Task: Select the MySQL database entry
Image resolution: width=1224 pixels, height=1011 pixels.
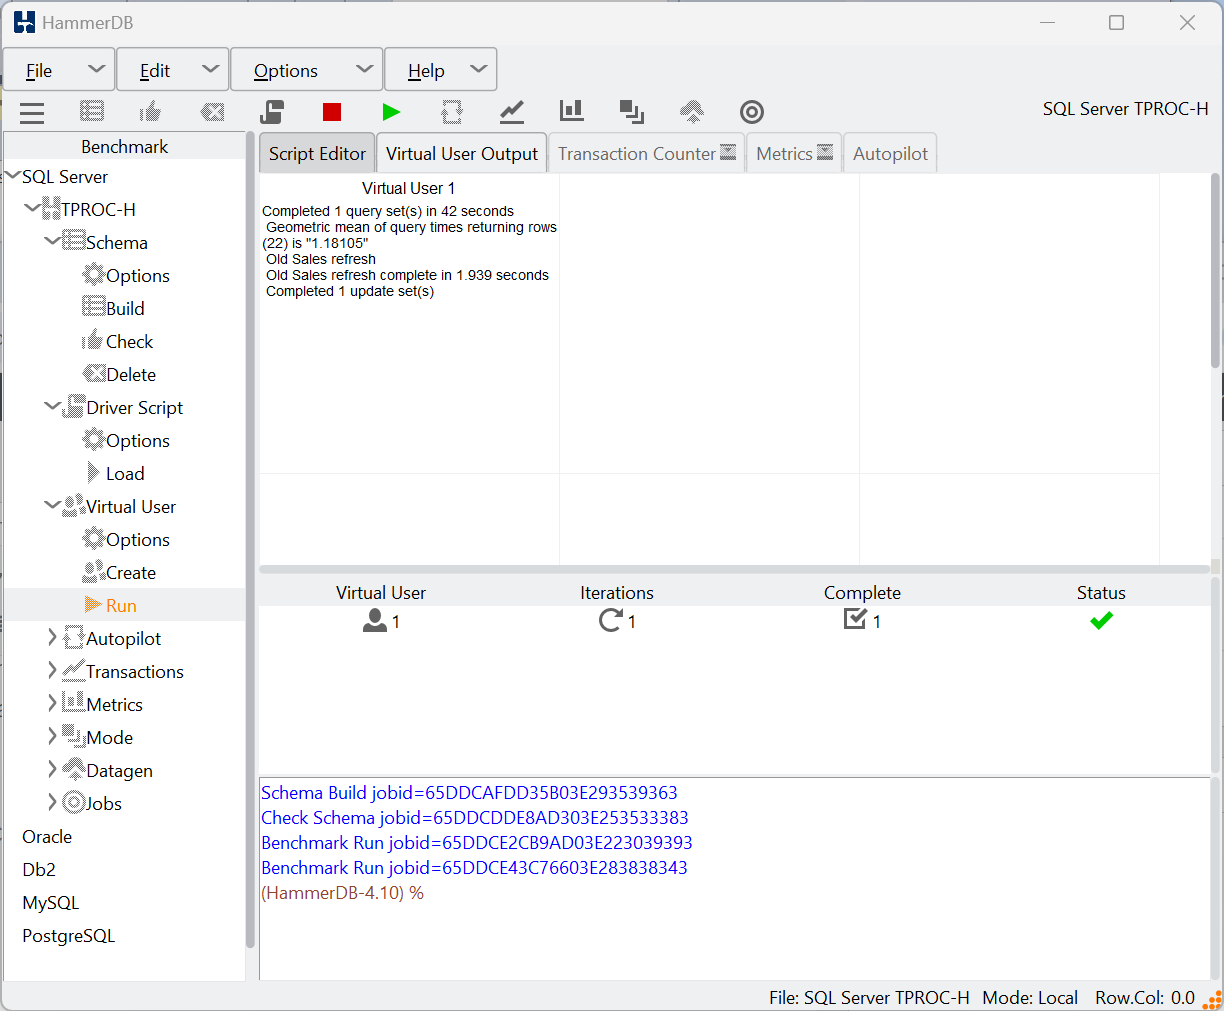Action: pos(50,902)
